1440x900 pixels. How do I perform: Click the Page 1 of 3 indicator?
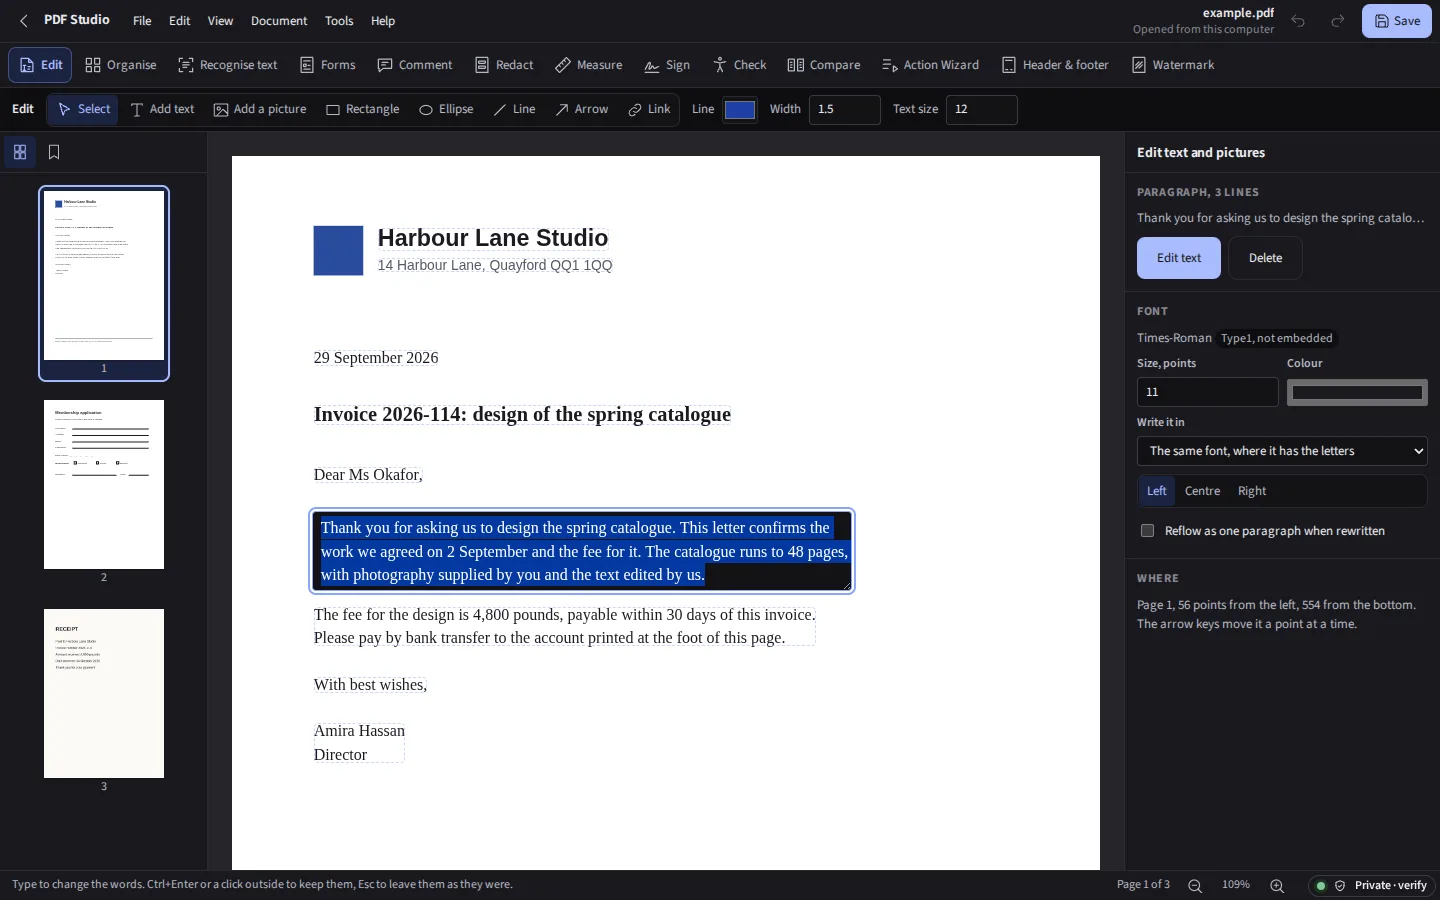tap(1143, 885)
